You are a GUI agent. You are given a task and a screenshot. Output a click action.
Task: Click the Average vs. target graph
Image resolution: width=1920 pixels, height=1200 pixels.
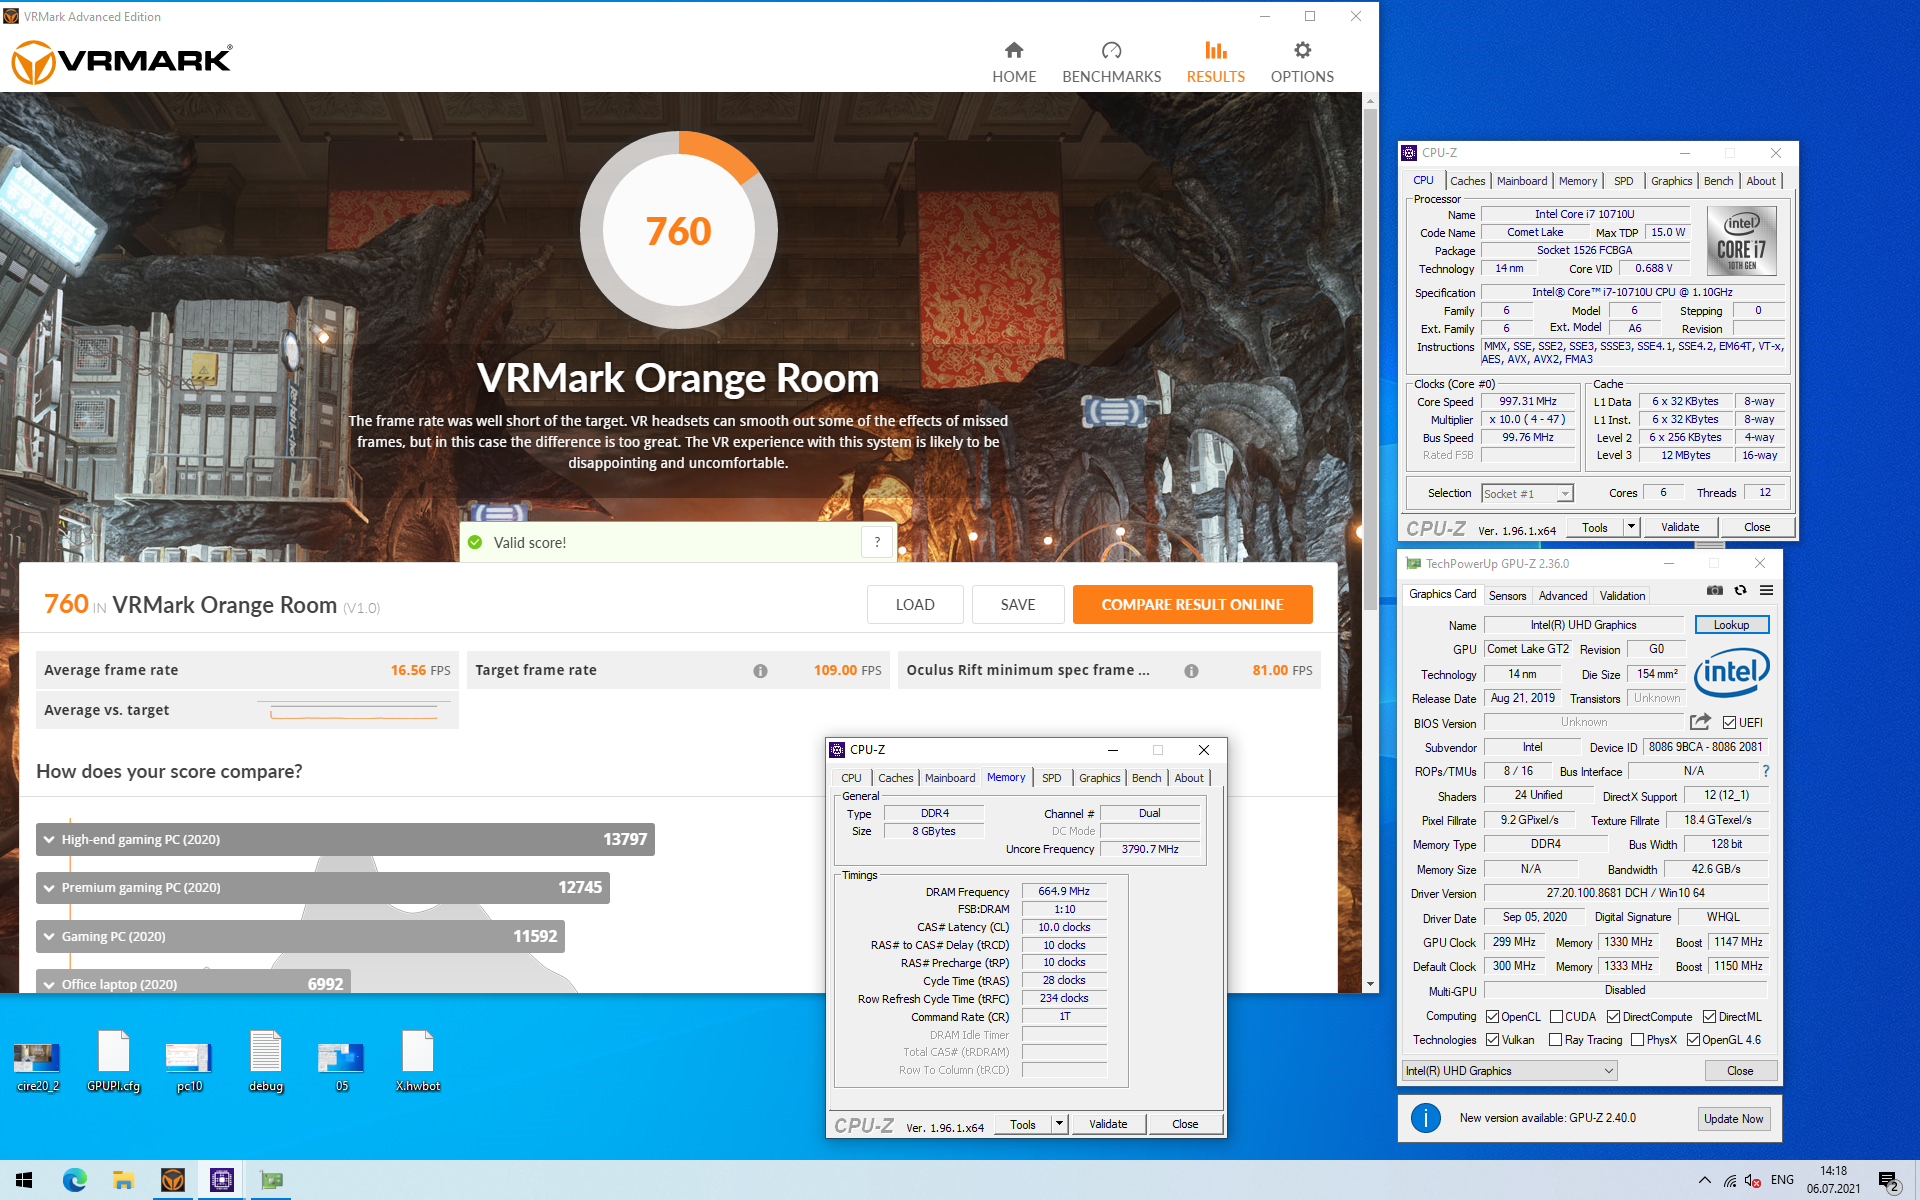353,711
